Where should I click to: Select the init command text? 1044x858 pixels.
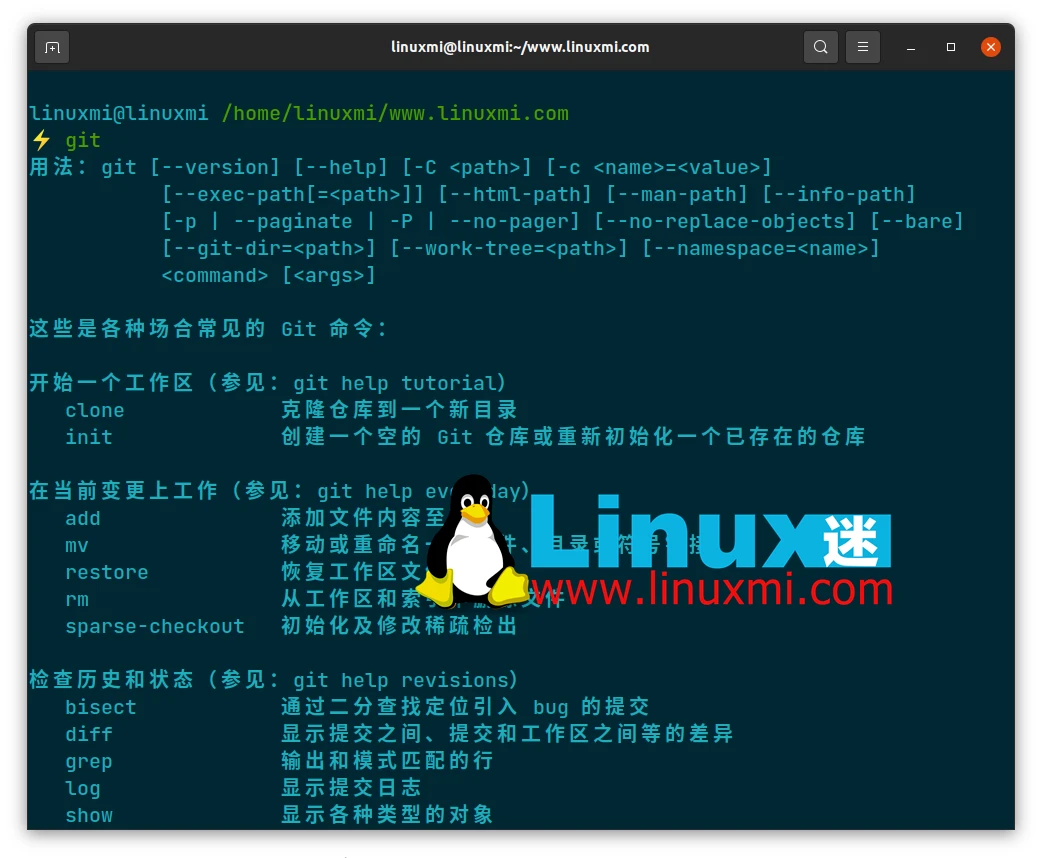[x=89, y=437]
